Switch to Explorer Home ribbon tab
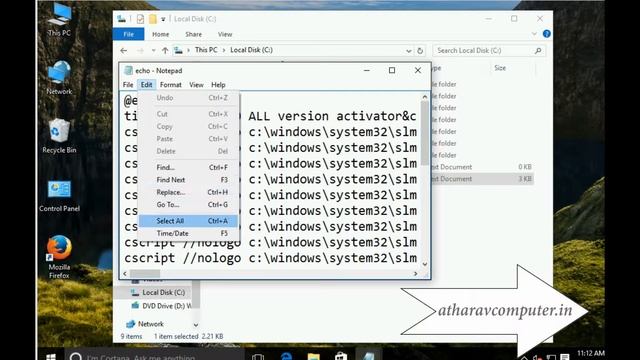 (160, 34)
